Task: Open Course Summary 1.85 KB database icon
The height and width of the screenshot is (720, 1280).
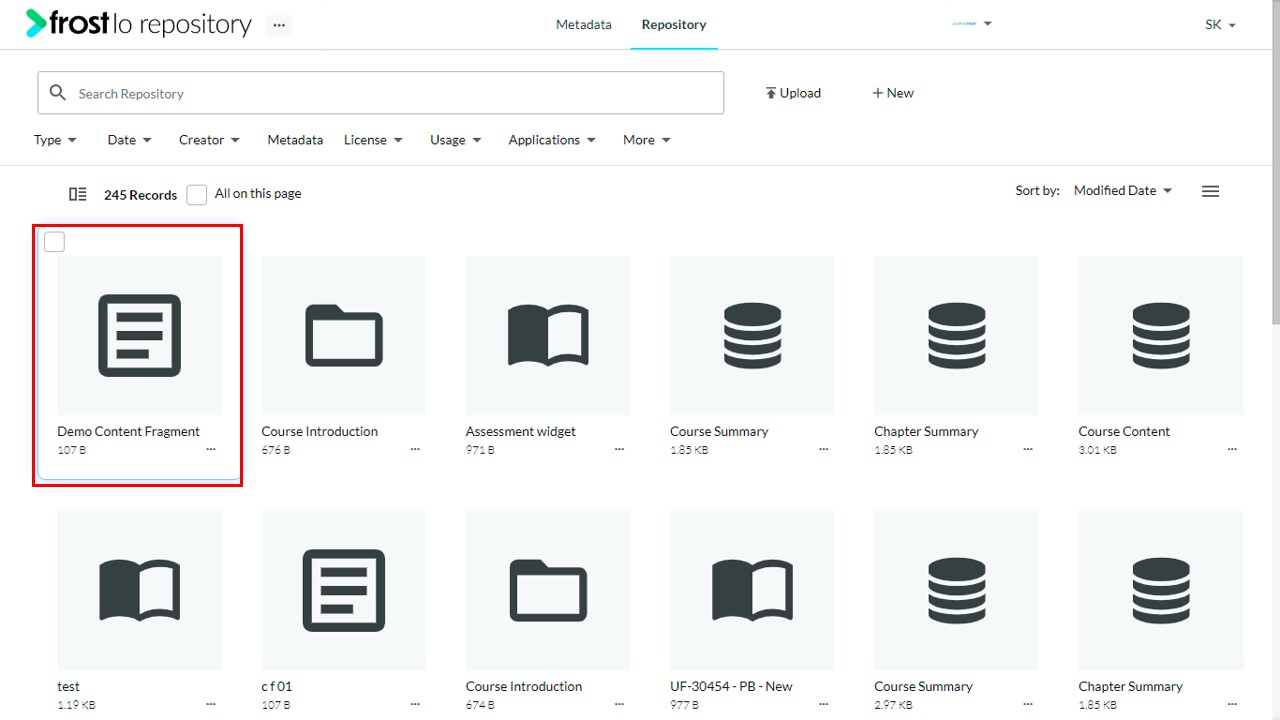Action: (752, 335)
